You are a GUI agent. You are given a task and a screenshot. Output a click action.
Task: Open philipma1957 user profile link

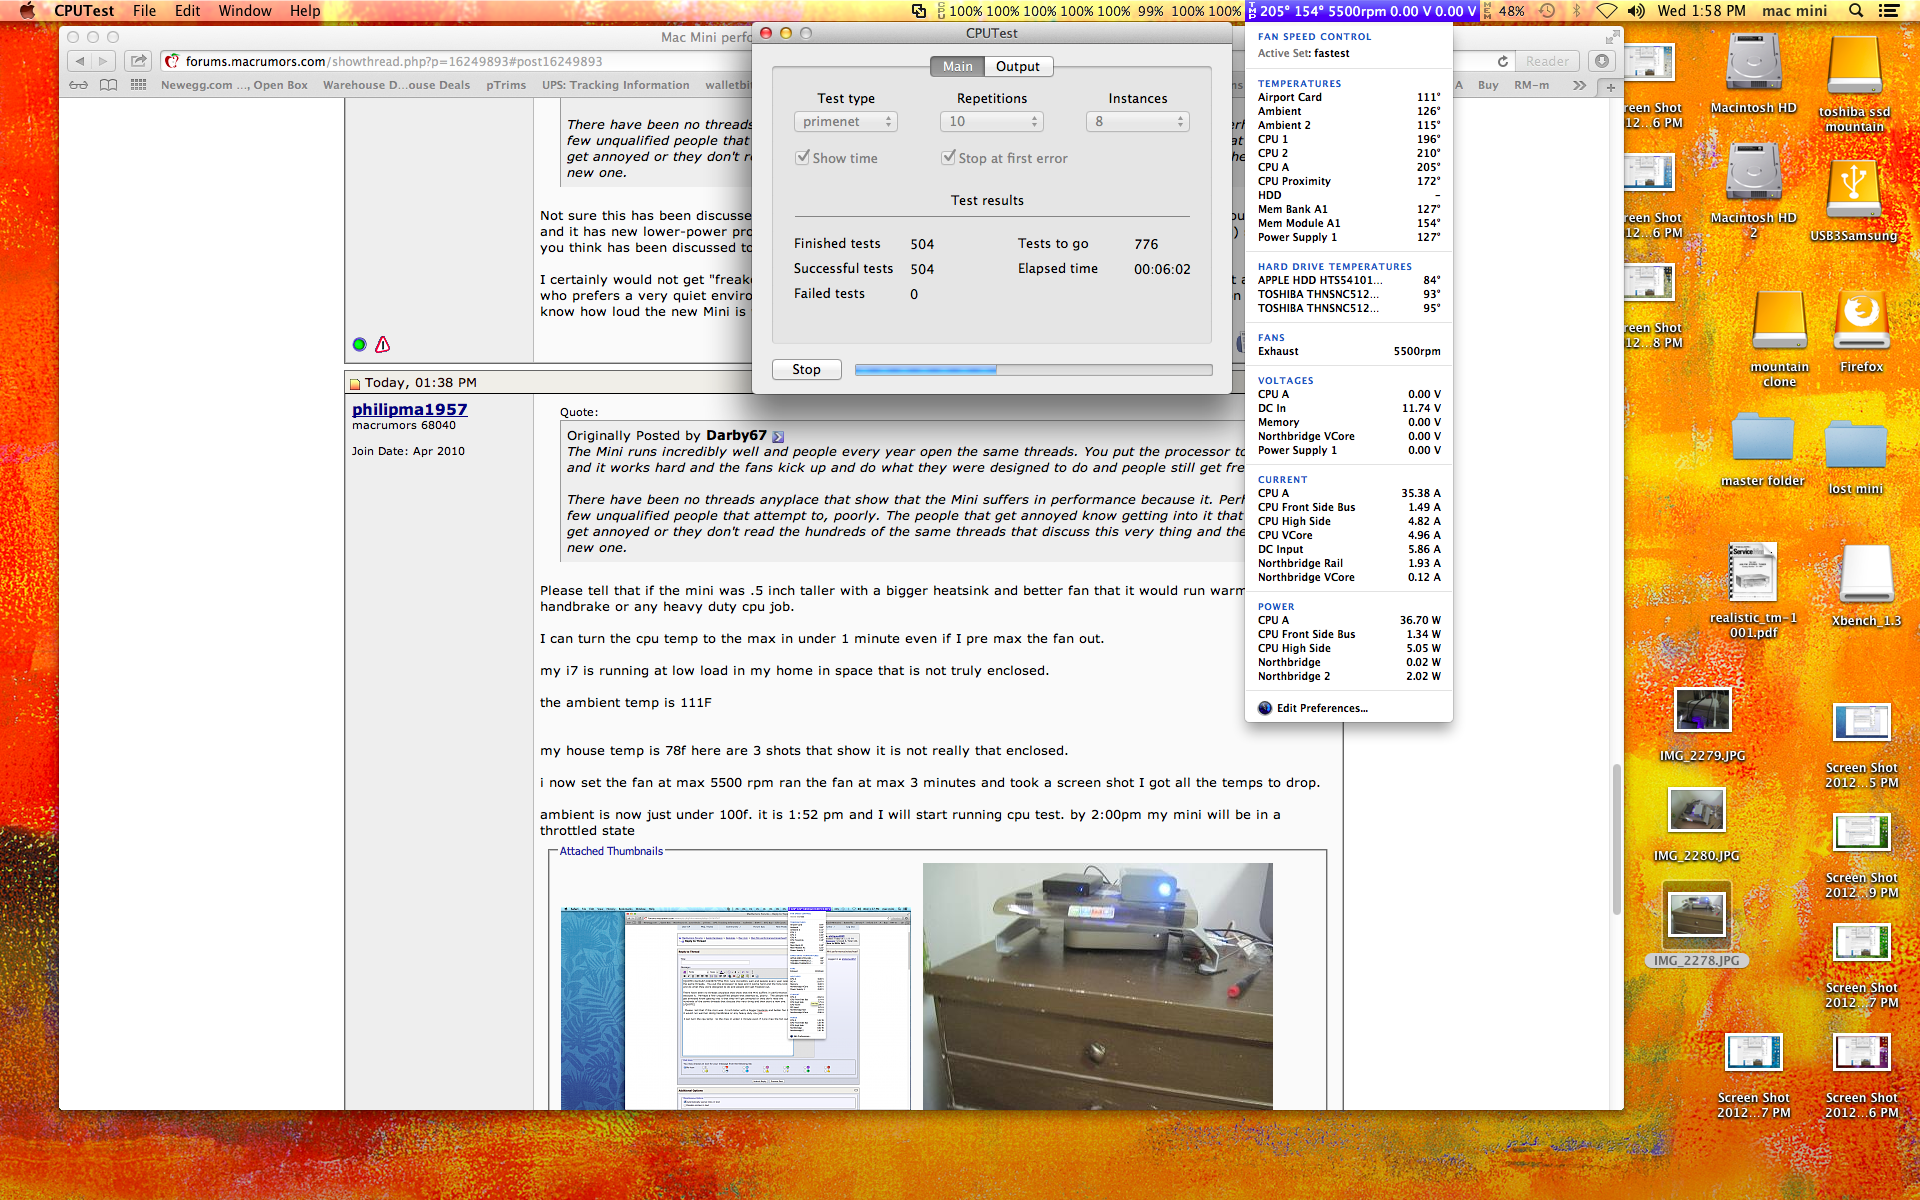[x=409, y=409]
